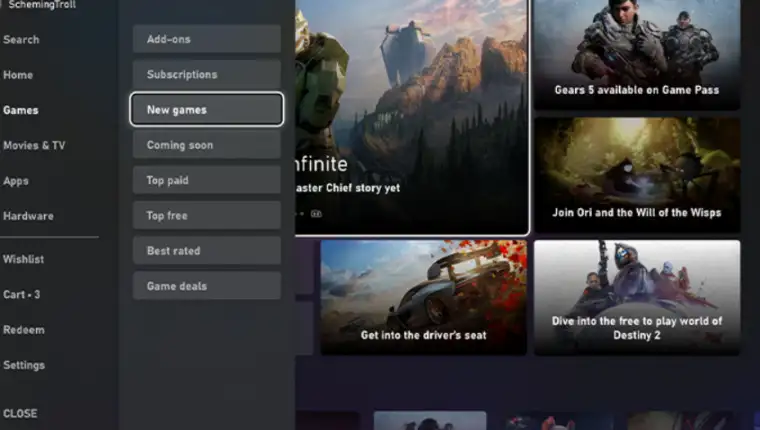Open the Apps section
The image size is (760, 430).
pos(16,181)
